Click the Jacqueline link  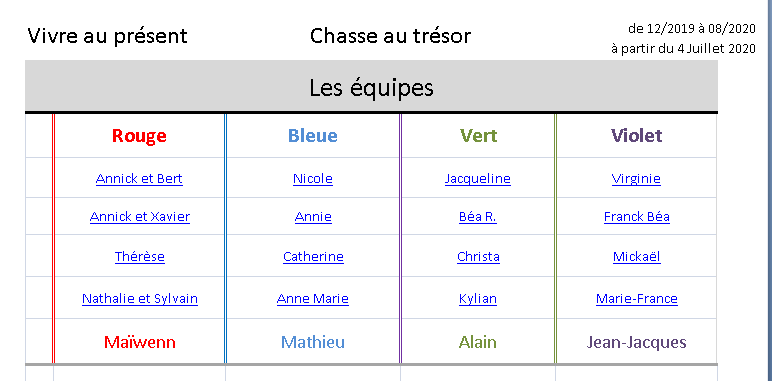[478, 178]
